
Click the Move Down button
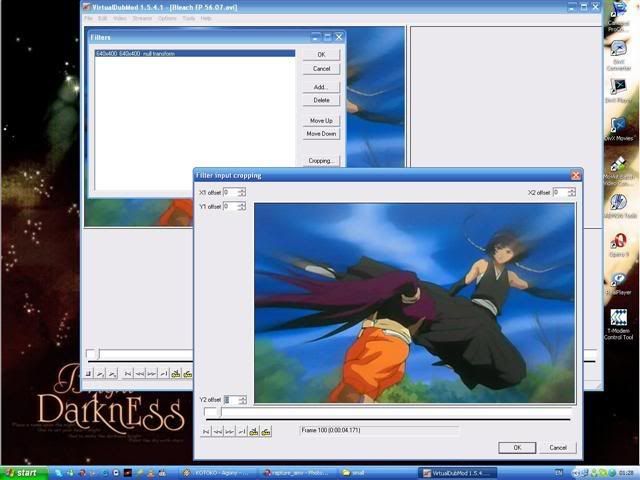point(321,134)
